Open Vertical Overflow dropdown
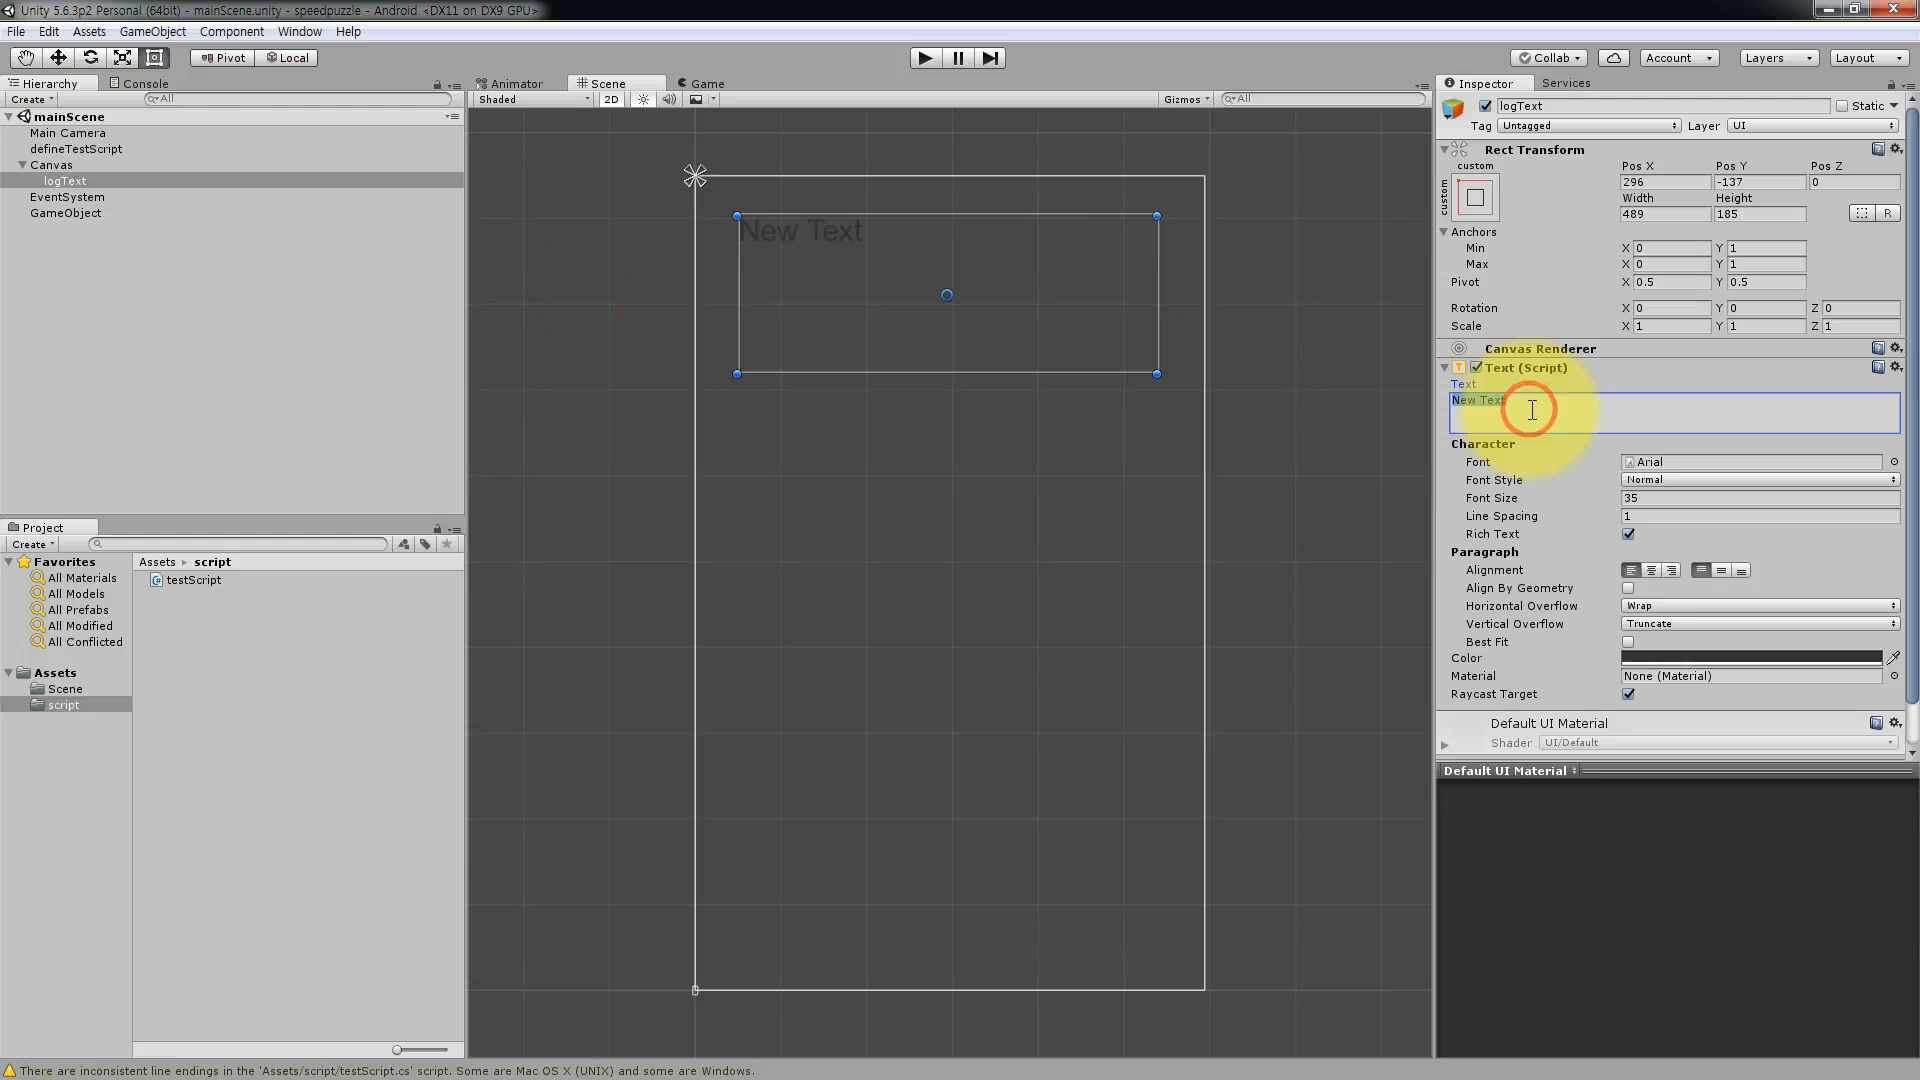The width and height of the screenshot is (1920, 1080). 1760,624
